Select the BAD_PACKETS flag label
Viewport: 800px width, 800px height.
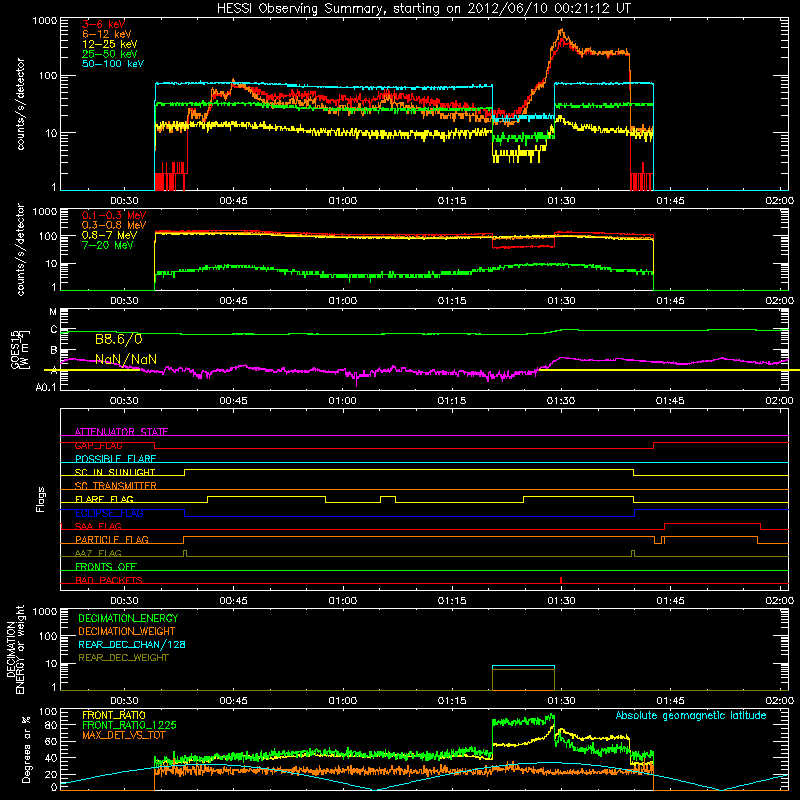(109, 580)
